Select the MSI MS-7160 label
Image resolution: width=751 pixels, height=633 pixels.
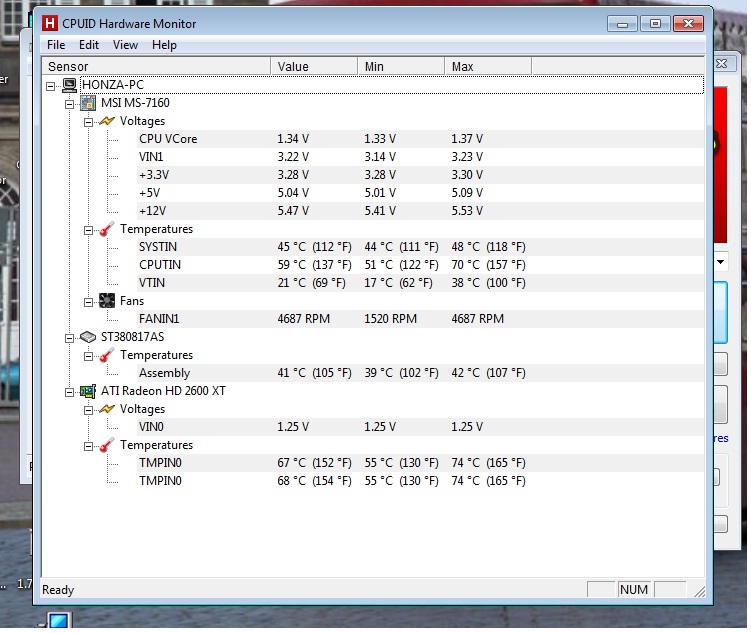pos(135,103)
